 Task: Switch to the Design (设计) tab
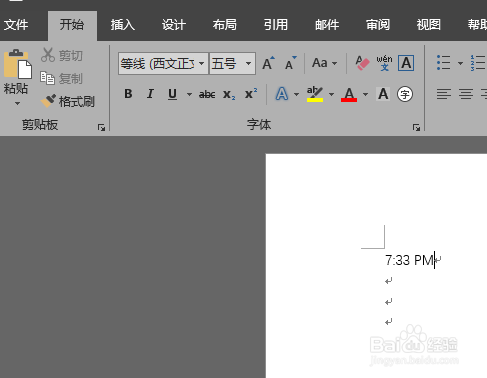(173, 25)
